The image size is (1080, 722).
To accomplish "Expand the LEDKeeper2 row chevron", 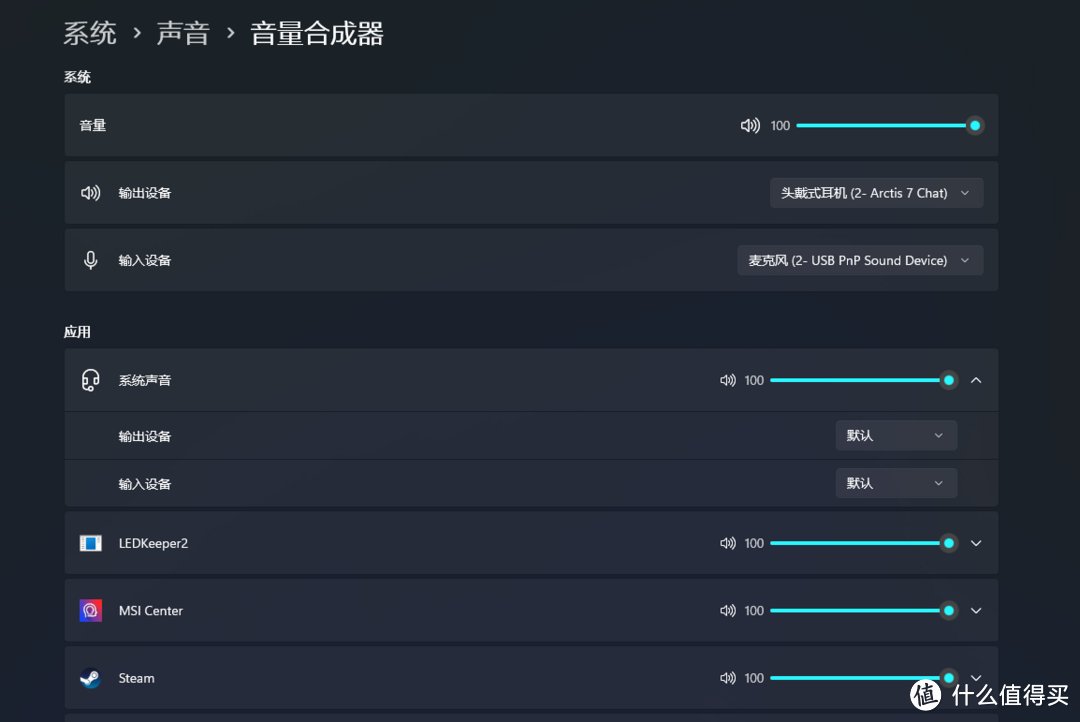I will pos(976,543).
